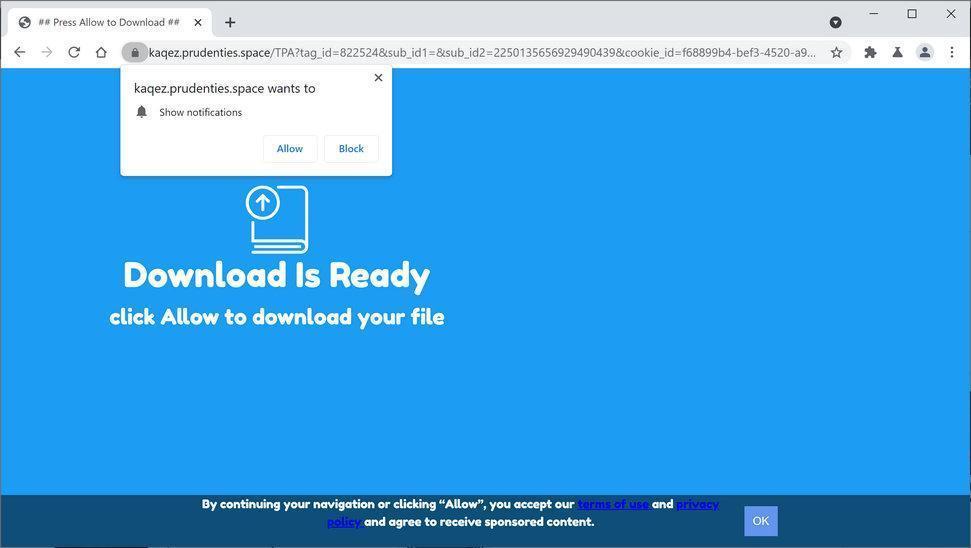Open the home page via house icon

coord(102,53)
